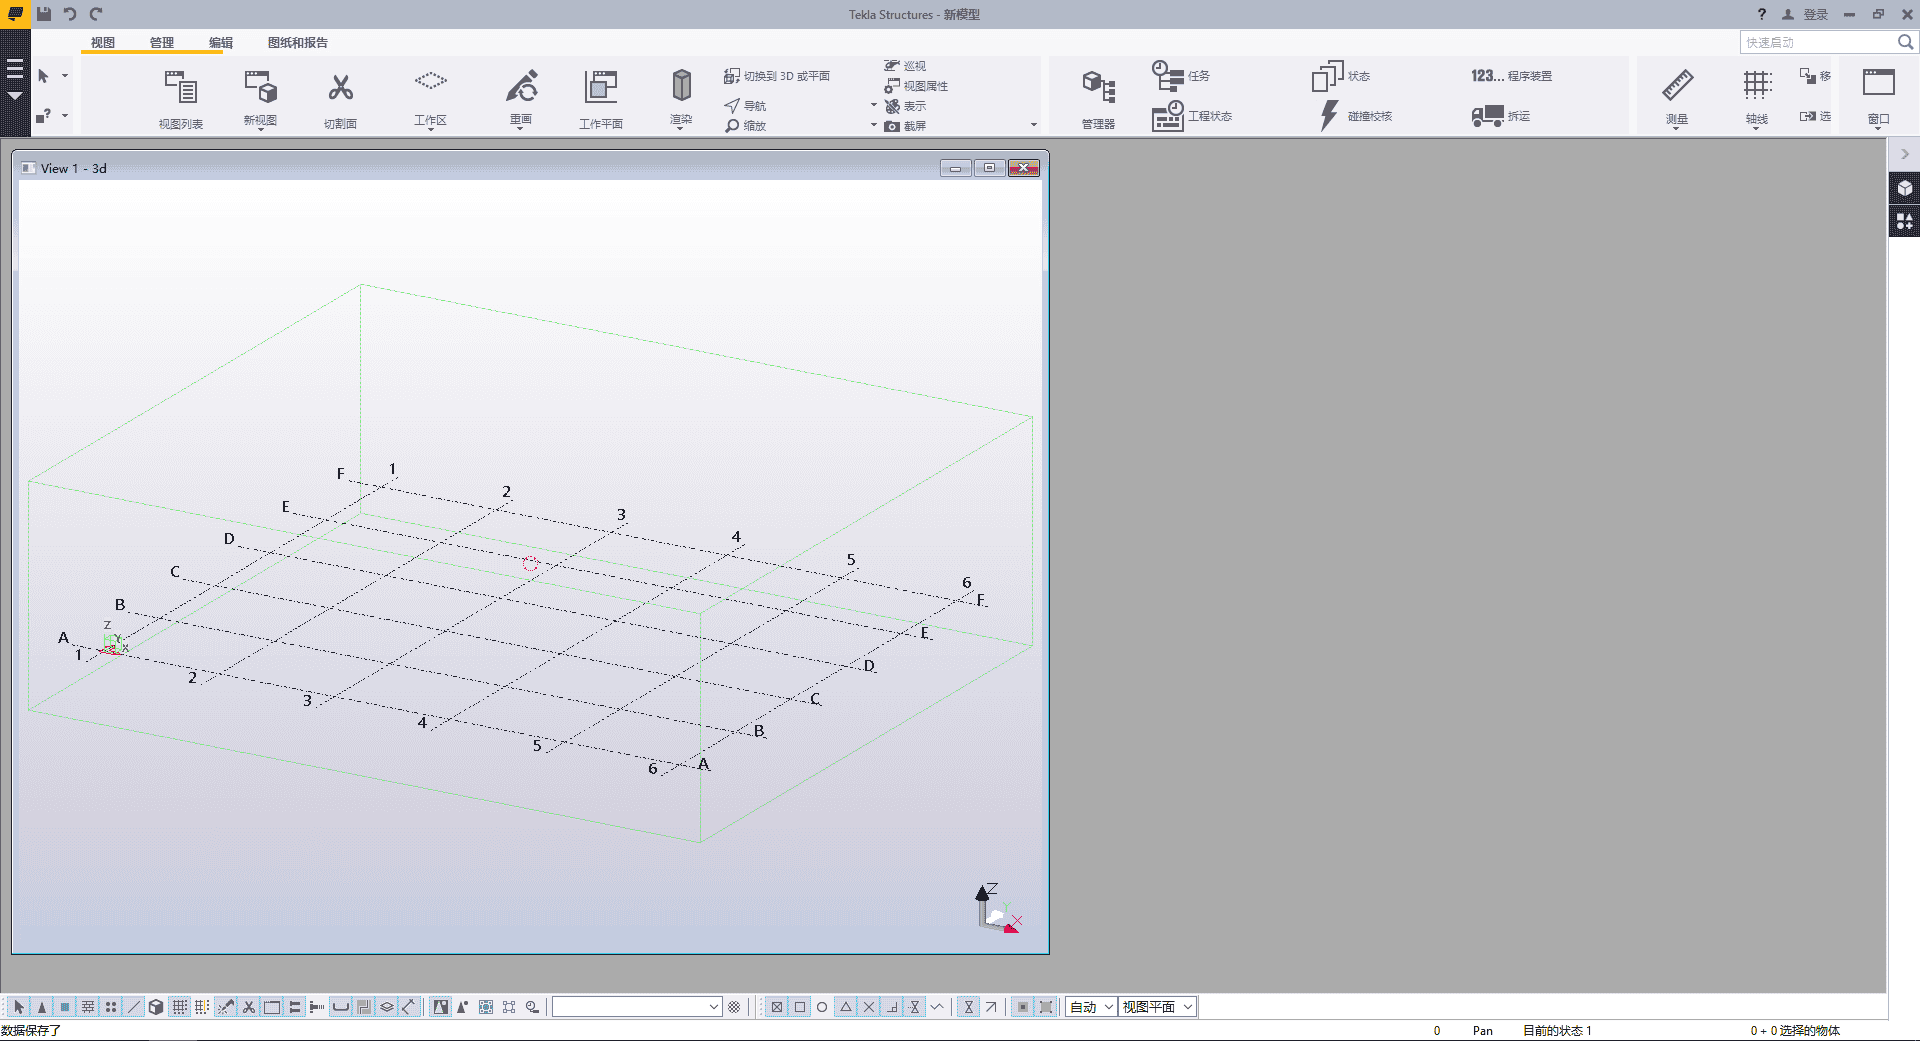
Task: Open the 3D cube side pane icon
Action: pyautogui.click(x=1905, y=188)
